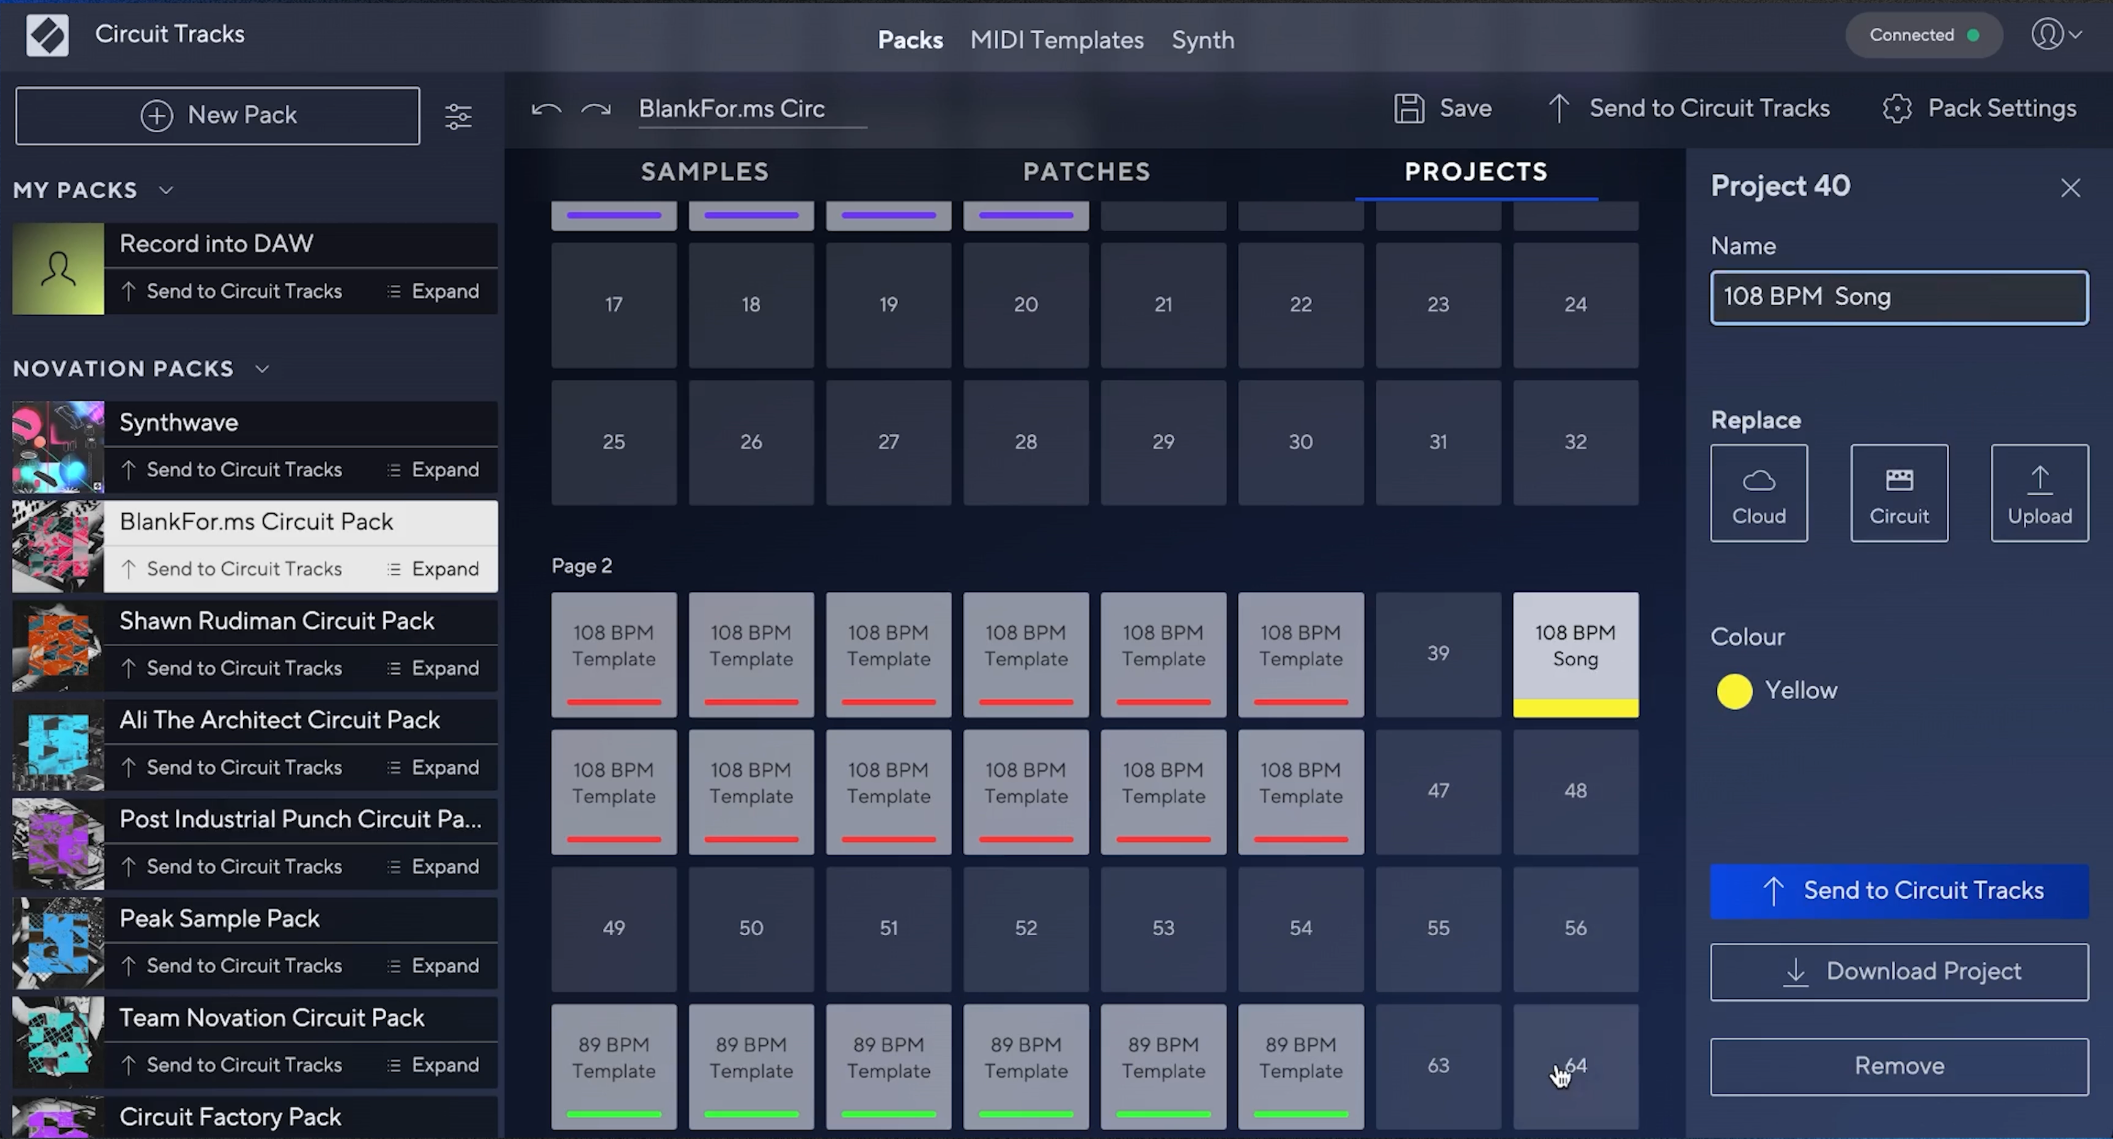This screenshot has width=2113, height=1139.
Task: Send Synthwave pack to Circuit Tracks
Action: click(232, 469)
